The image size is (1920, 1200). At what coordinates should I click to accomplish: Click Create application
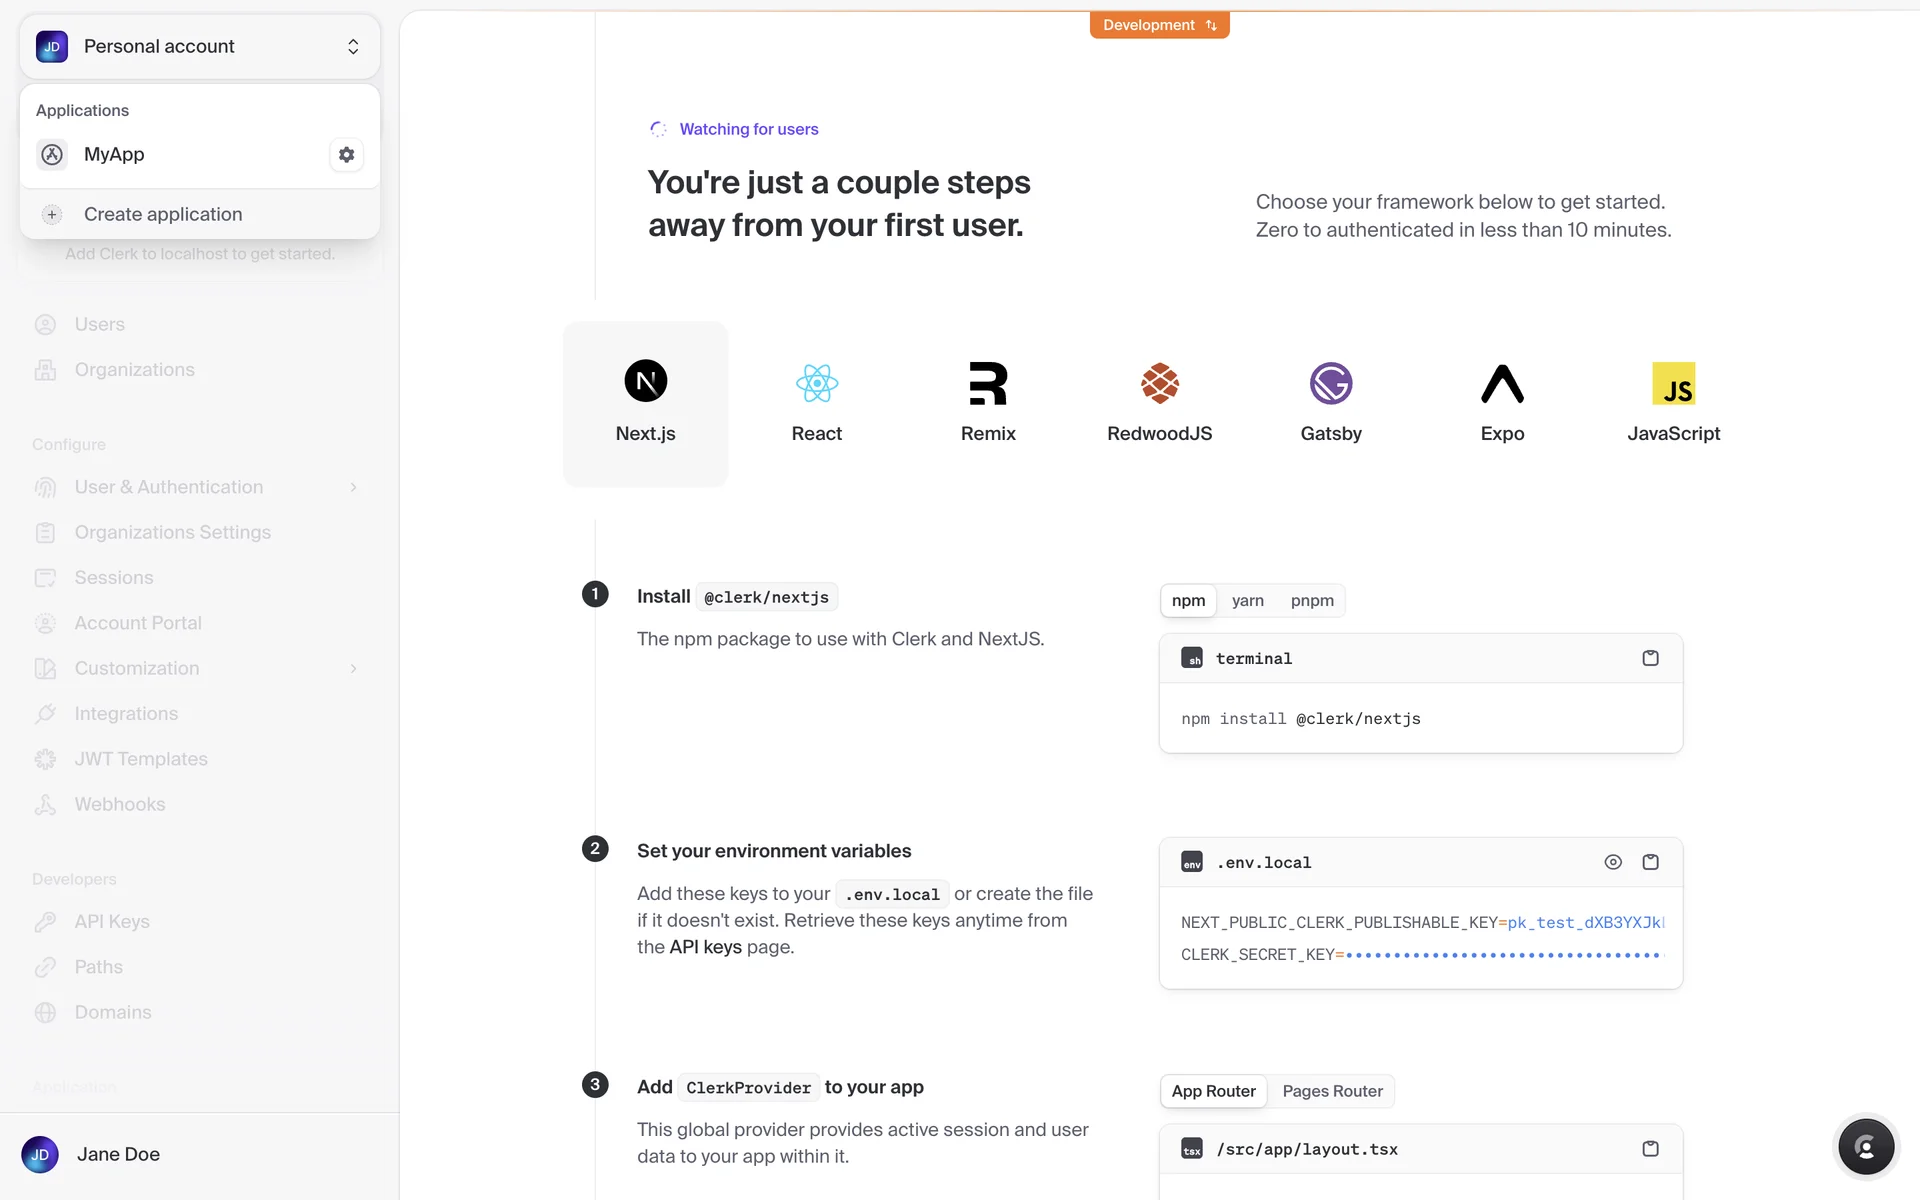(x=162, y=214)
